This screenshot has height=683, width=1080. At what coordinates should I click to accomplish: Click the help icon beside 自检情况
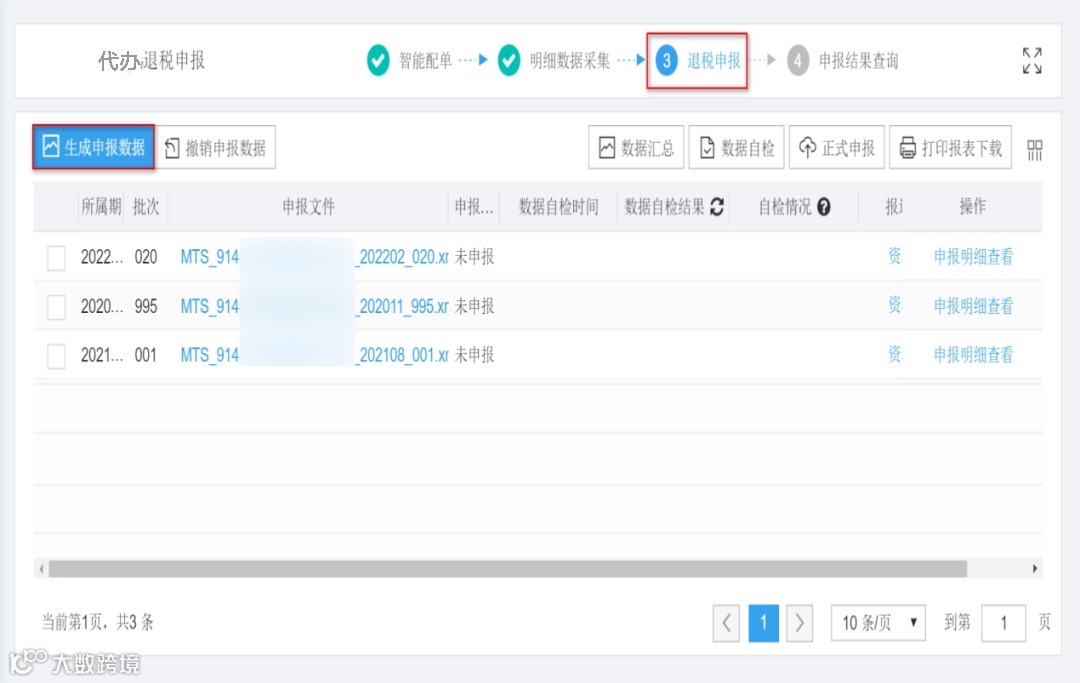(824, 207)
